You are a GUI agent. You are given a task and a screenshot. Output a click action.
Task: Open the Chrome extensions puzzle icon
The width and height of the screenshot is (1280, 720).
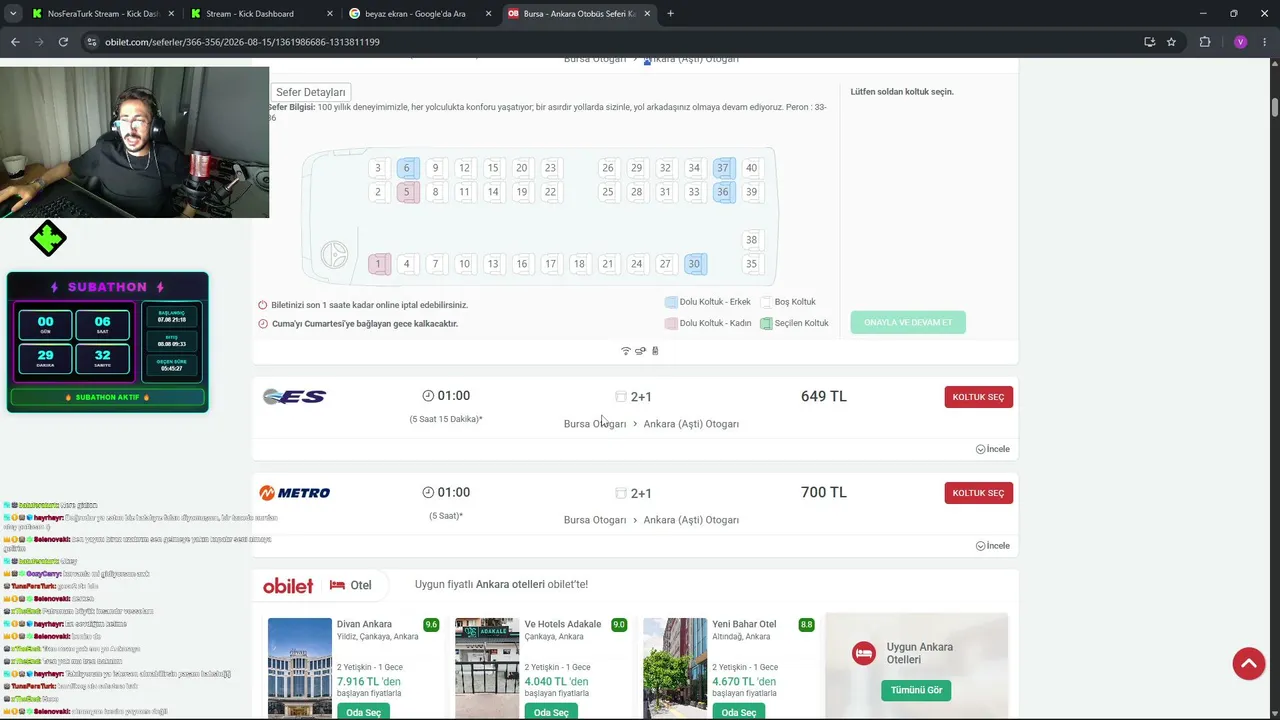1205,42
